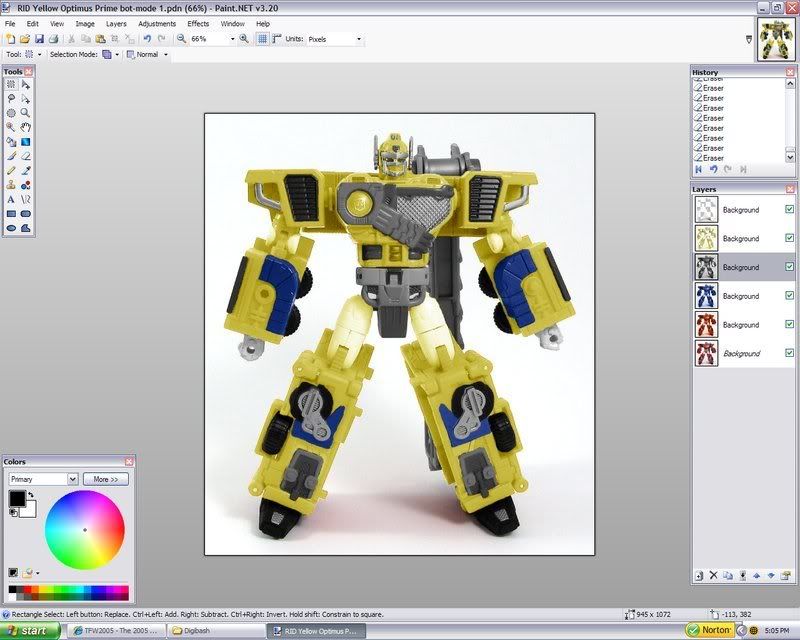Select the Rounded Rectangle tool
Image resolution: width=800 pixels, height=640 pixels.
pyautogui.click(x=26, y=214)
